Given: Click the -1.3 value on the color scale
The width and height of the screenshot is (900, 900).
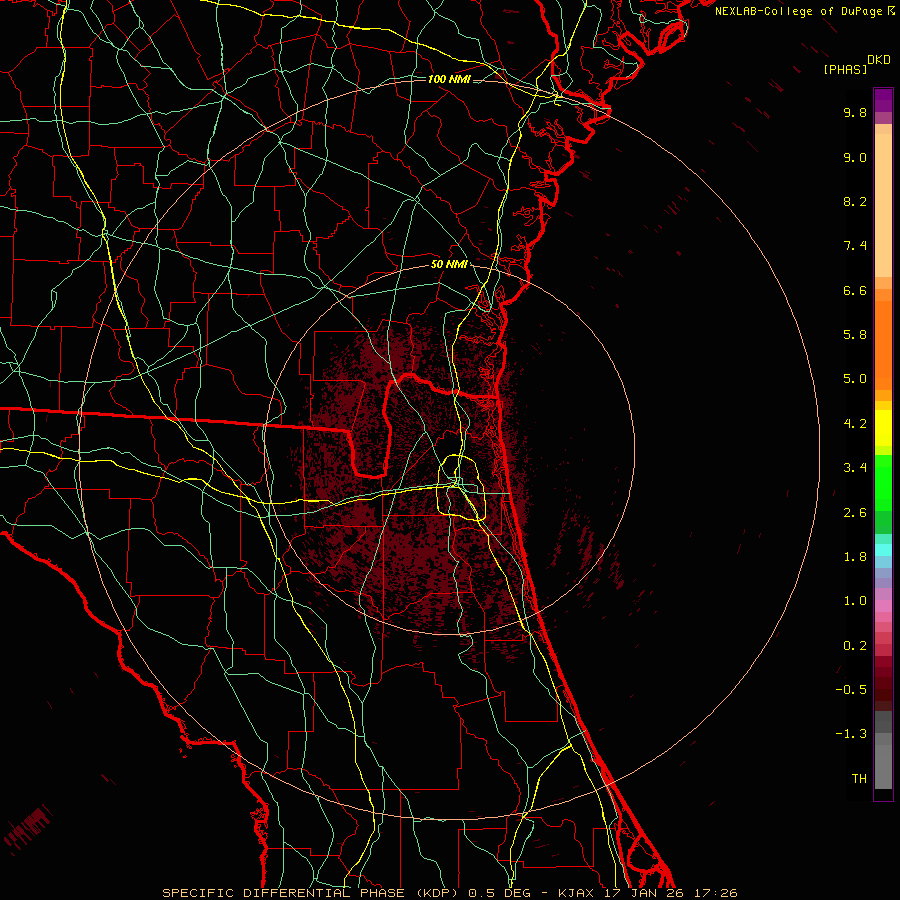Looking at the screenshot, I should pyautogui.click(x=851, y=734).
